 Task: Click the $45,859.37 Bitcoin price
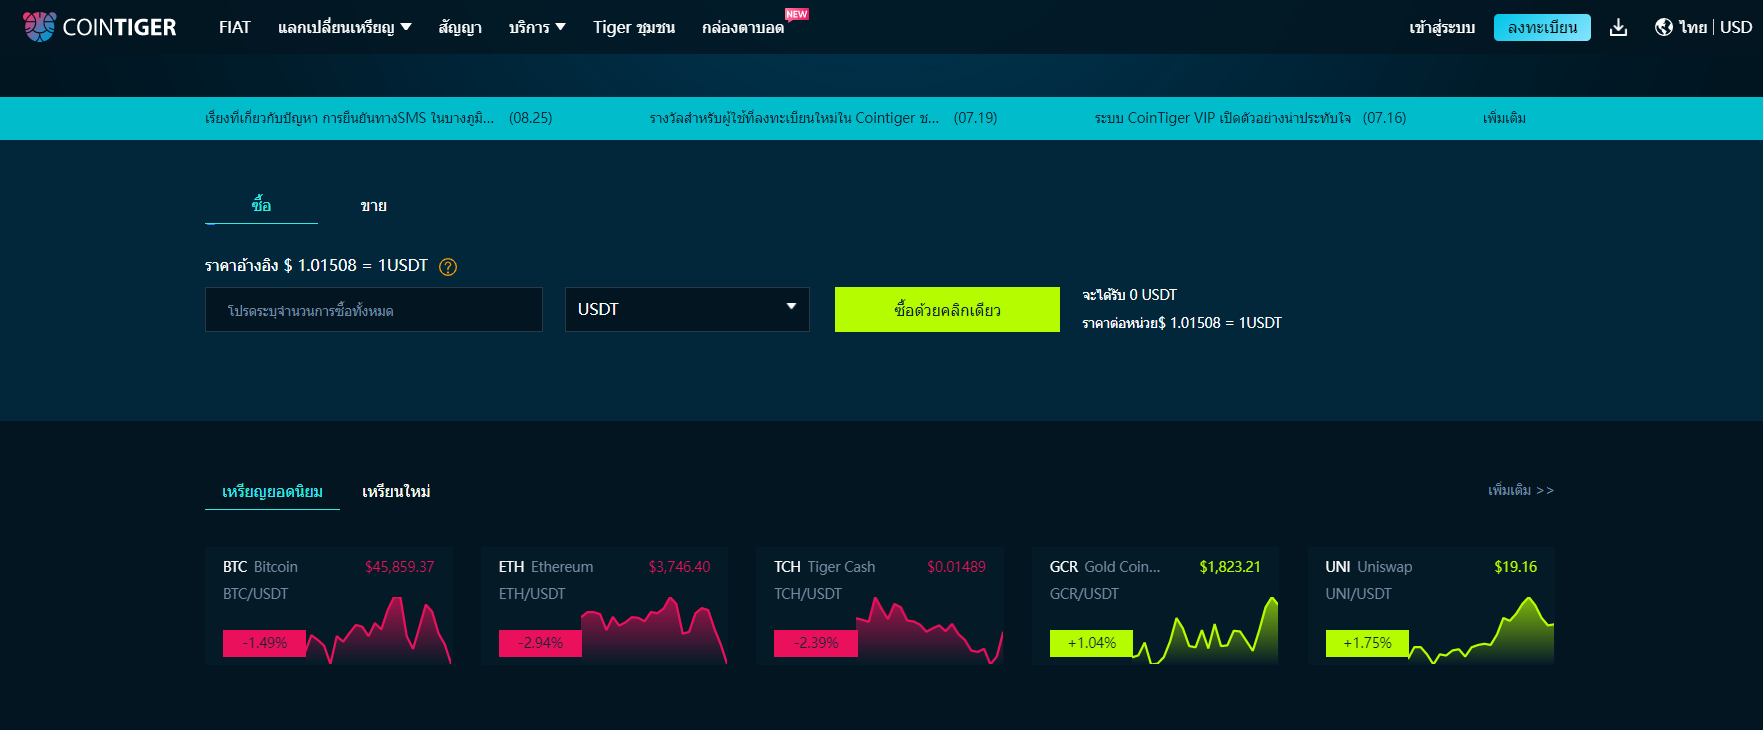(399, 567)
